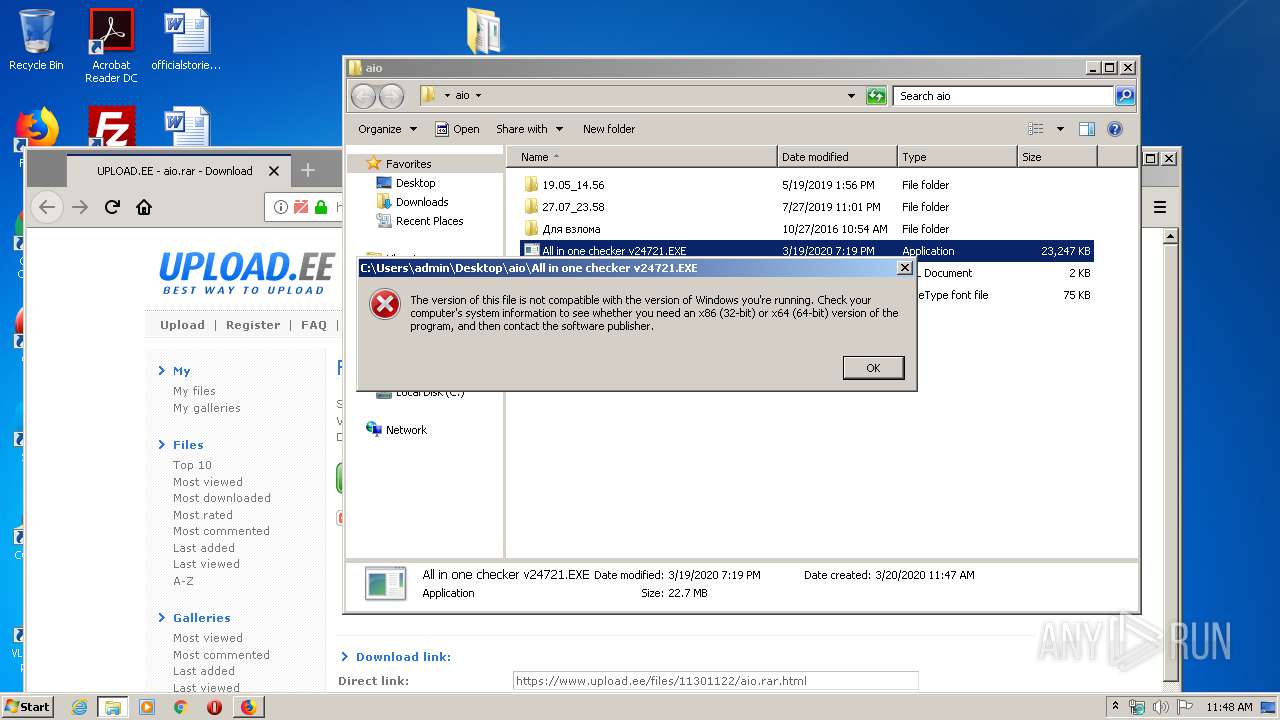Open Internet Explorer from the taskbar
Screen dimensions: 1280x720
click(x=80, y=707)
